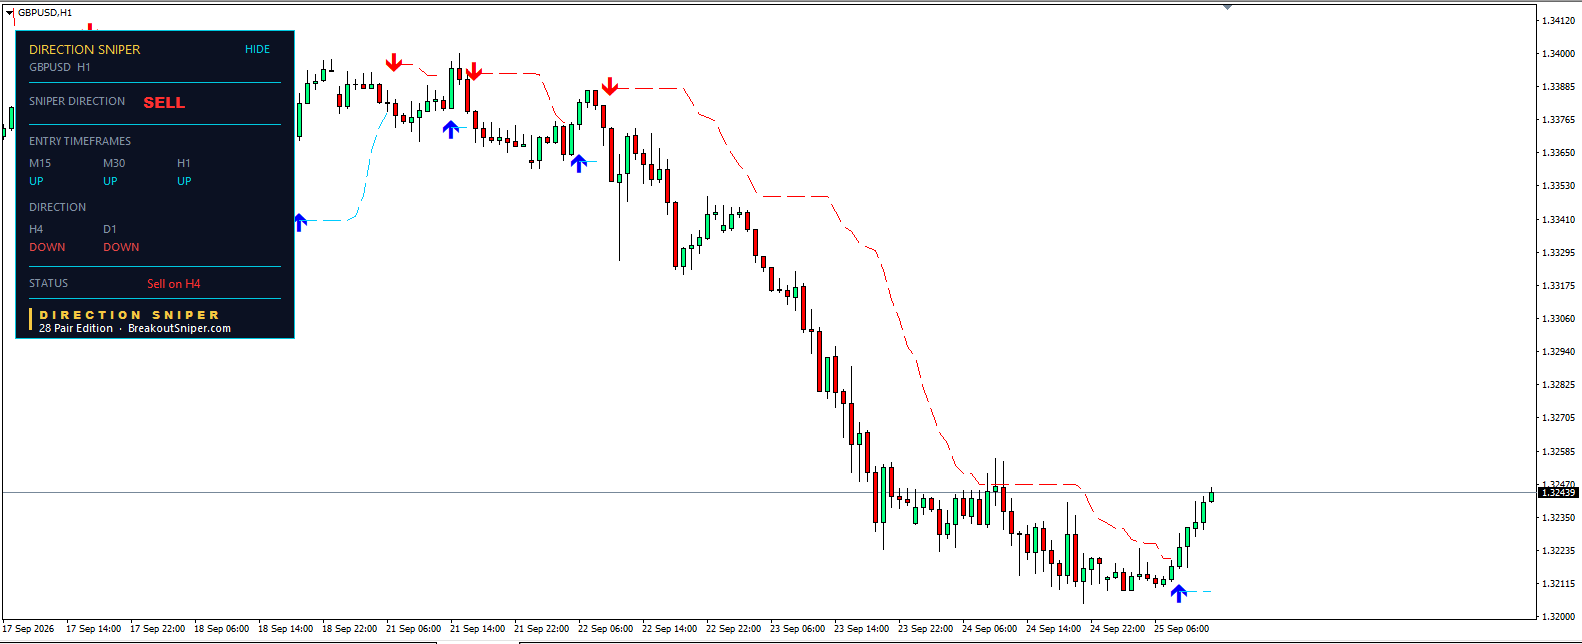Click time axis label 22 Sep 22:00

coord(733,629)
